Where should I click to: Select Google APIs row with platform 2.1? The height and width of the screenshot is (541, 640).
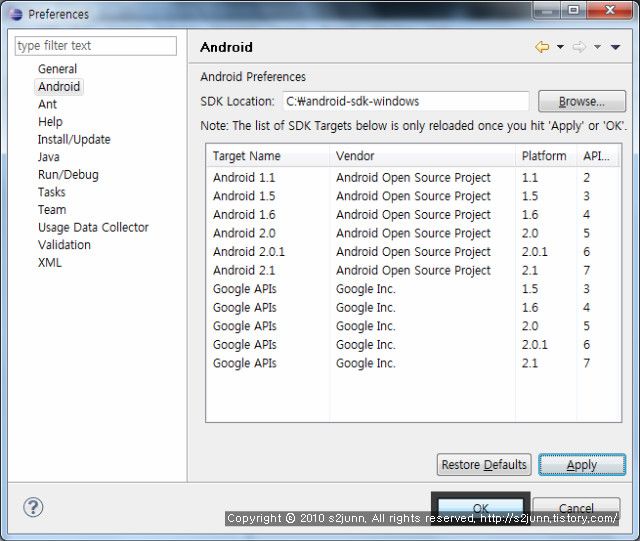click(413, 363)
